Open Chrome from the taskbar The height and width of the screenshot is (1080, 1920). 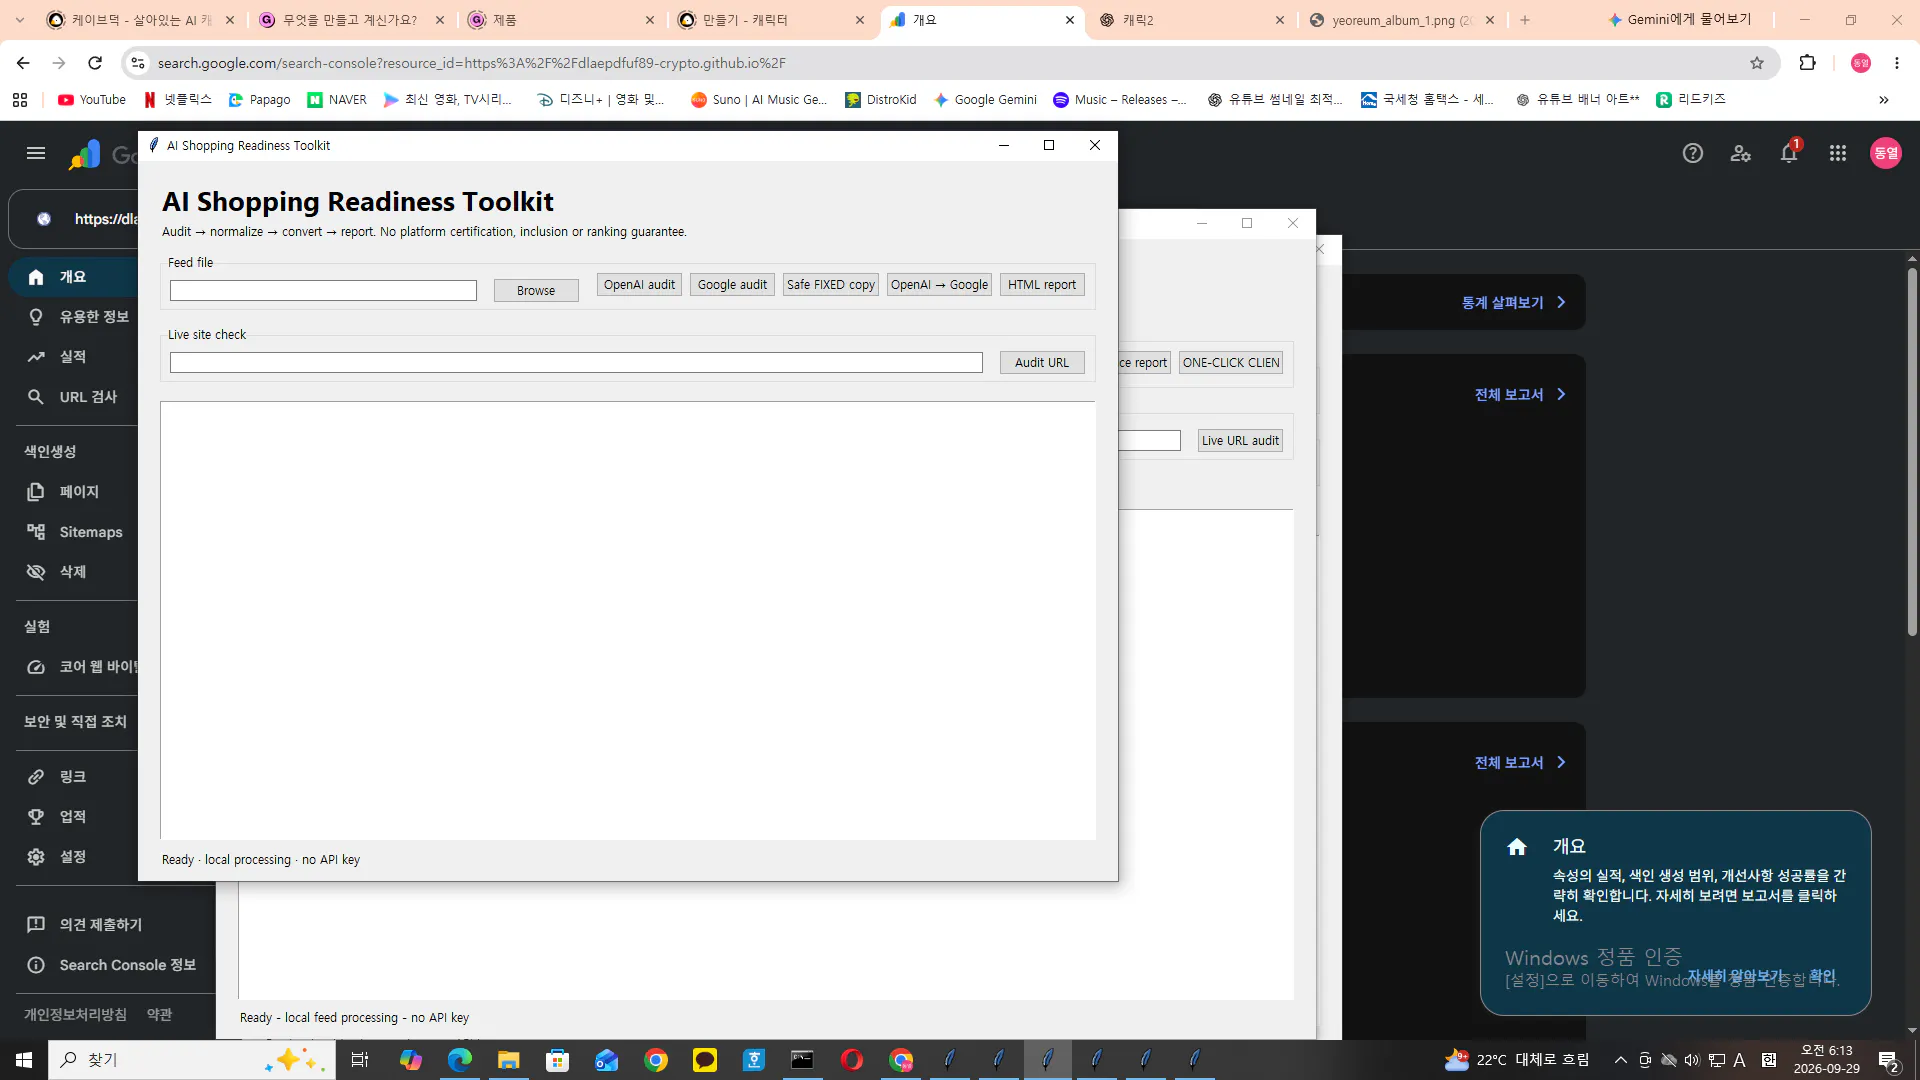click(656, 1060)
